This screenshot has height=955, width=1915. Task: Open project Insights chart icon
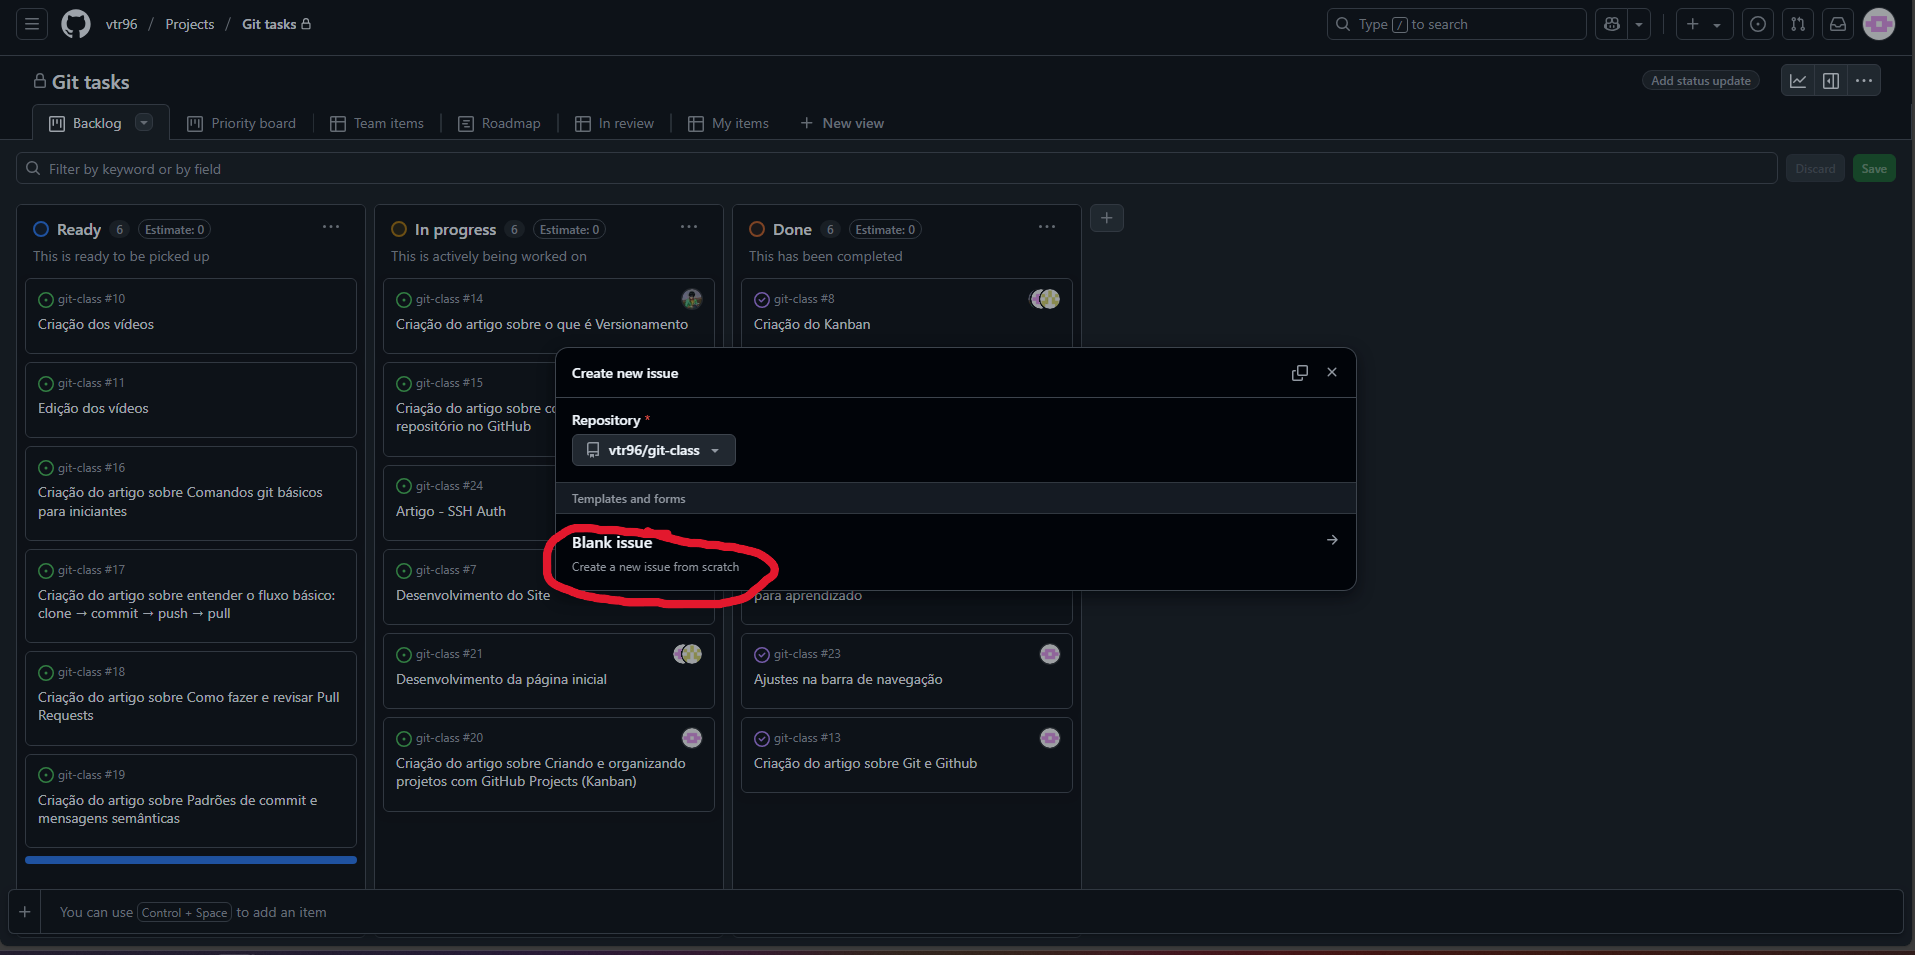(x=1798, y=81)
